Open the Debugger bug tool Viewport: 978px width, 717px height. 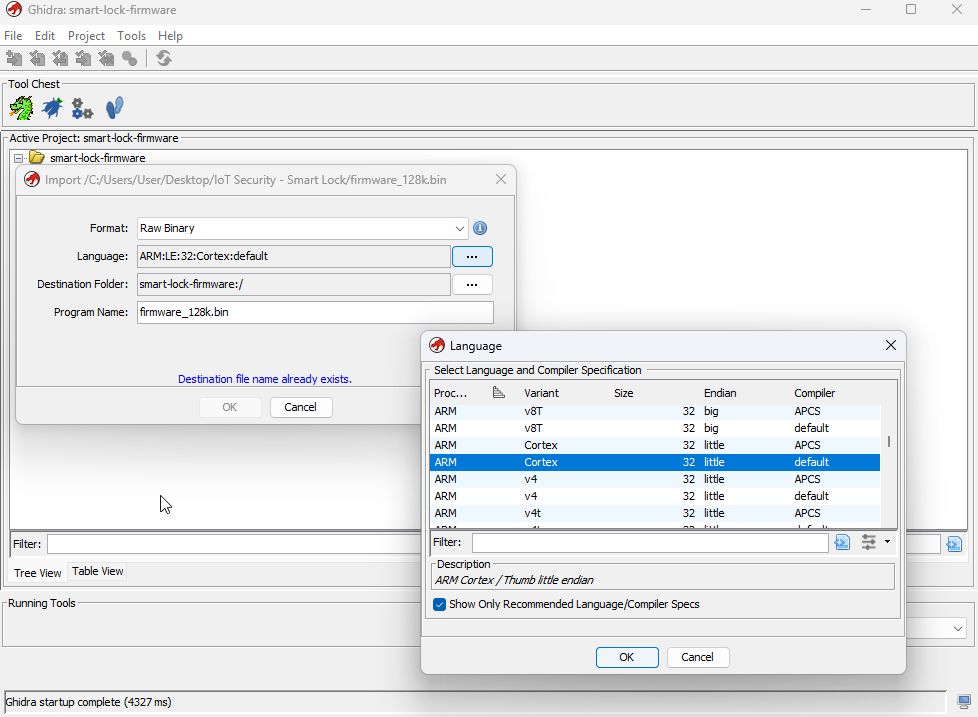pyautogui.click(x=52, y=107)
